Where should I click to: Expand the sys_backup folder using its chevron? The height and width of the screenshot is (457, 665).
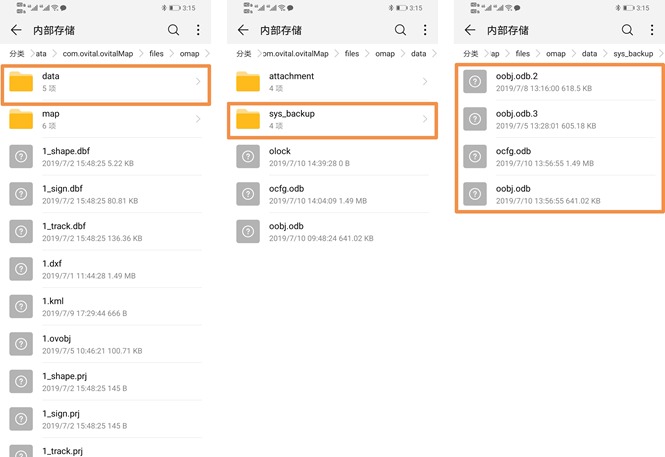pos(424,119)
